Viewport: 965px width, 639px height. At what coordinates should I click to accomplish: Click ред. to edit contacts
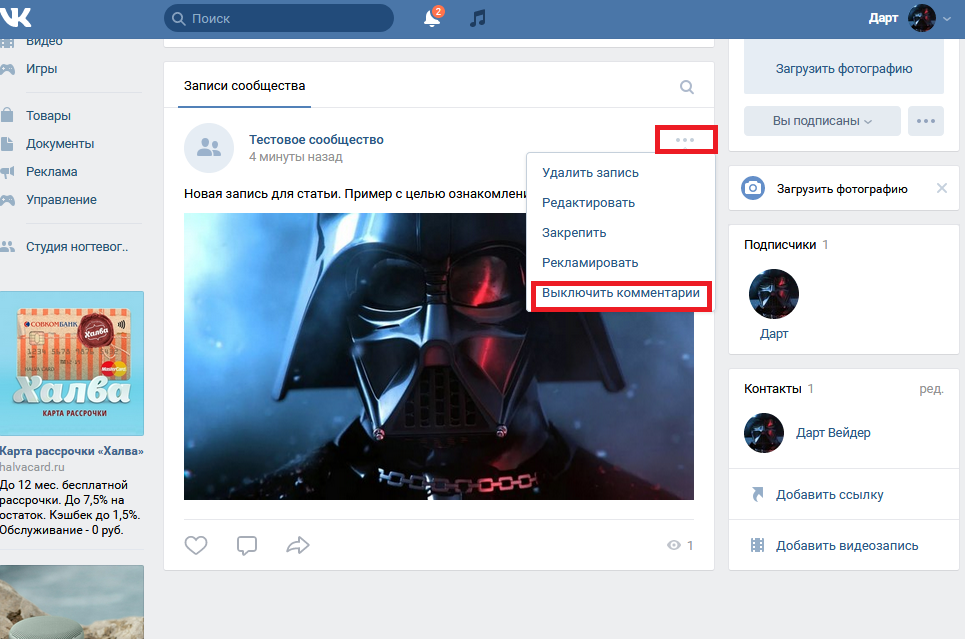pyautogui.click(x=931, y=389)
